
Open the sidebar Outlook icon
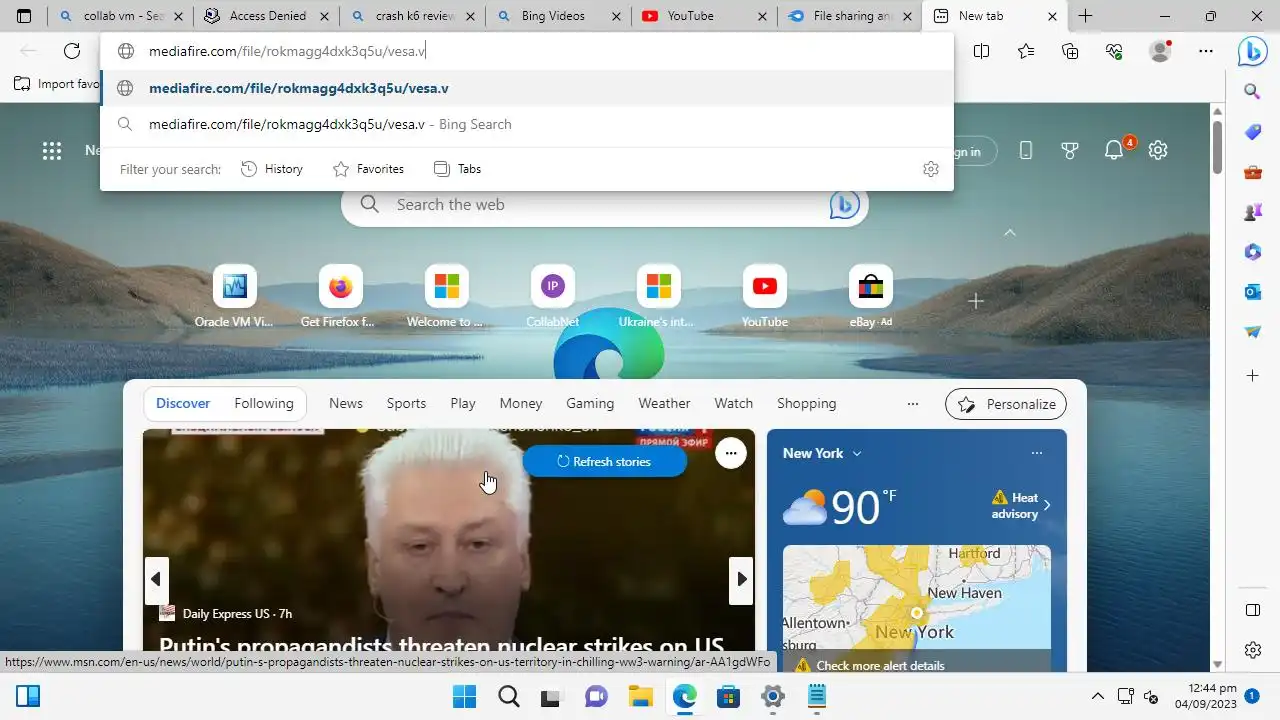pyautogui.click(x=1252, y=292)
